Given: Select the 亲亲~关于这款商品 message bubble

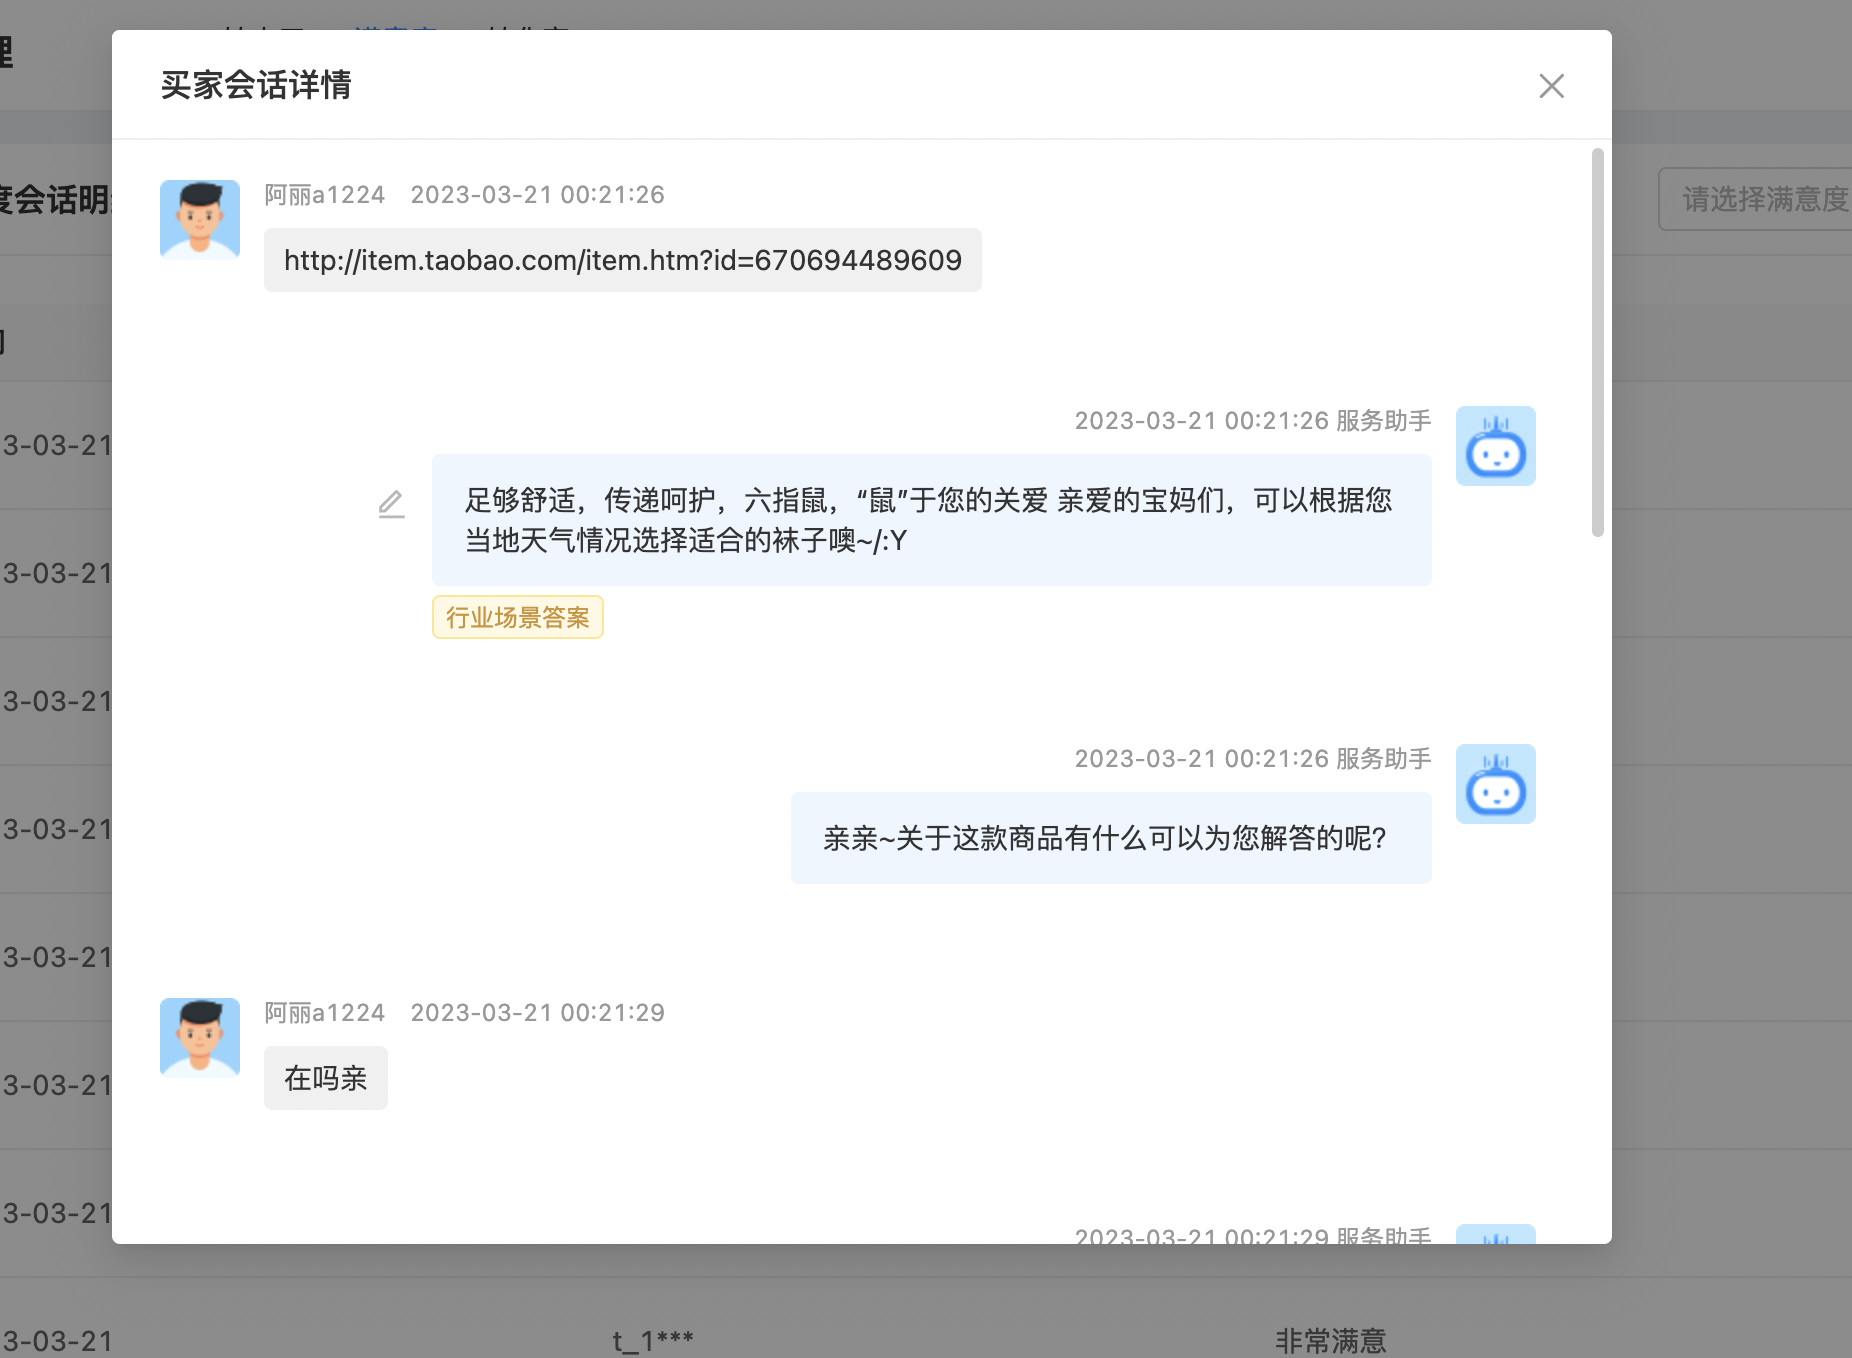Looking at the screenshot, I should 1111,838.
